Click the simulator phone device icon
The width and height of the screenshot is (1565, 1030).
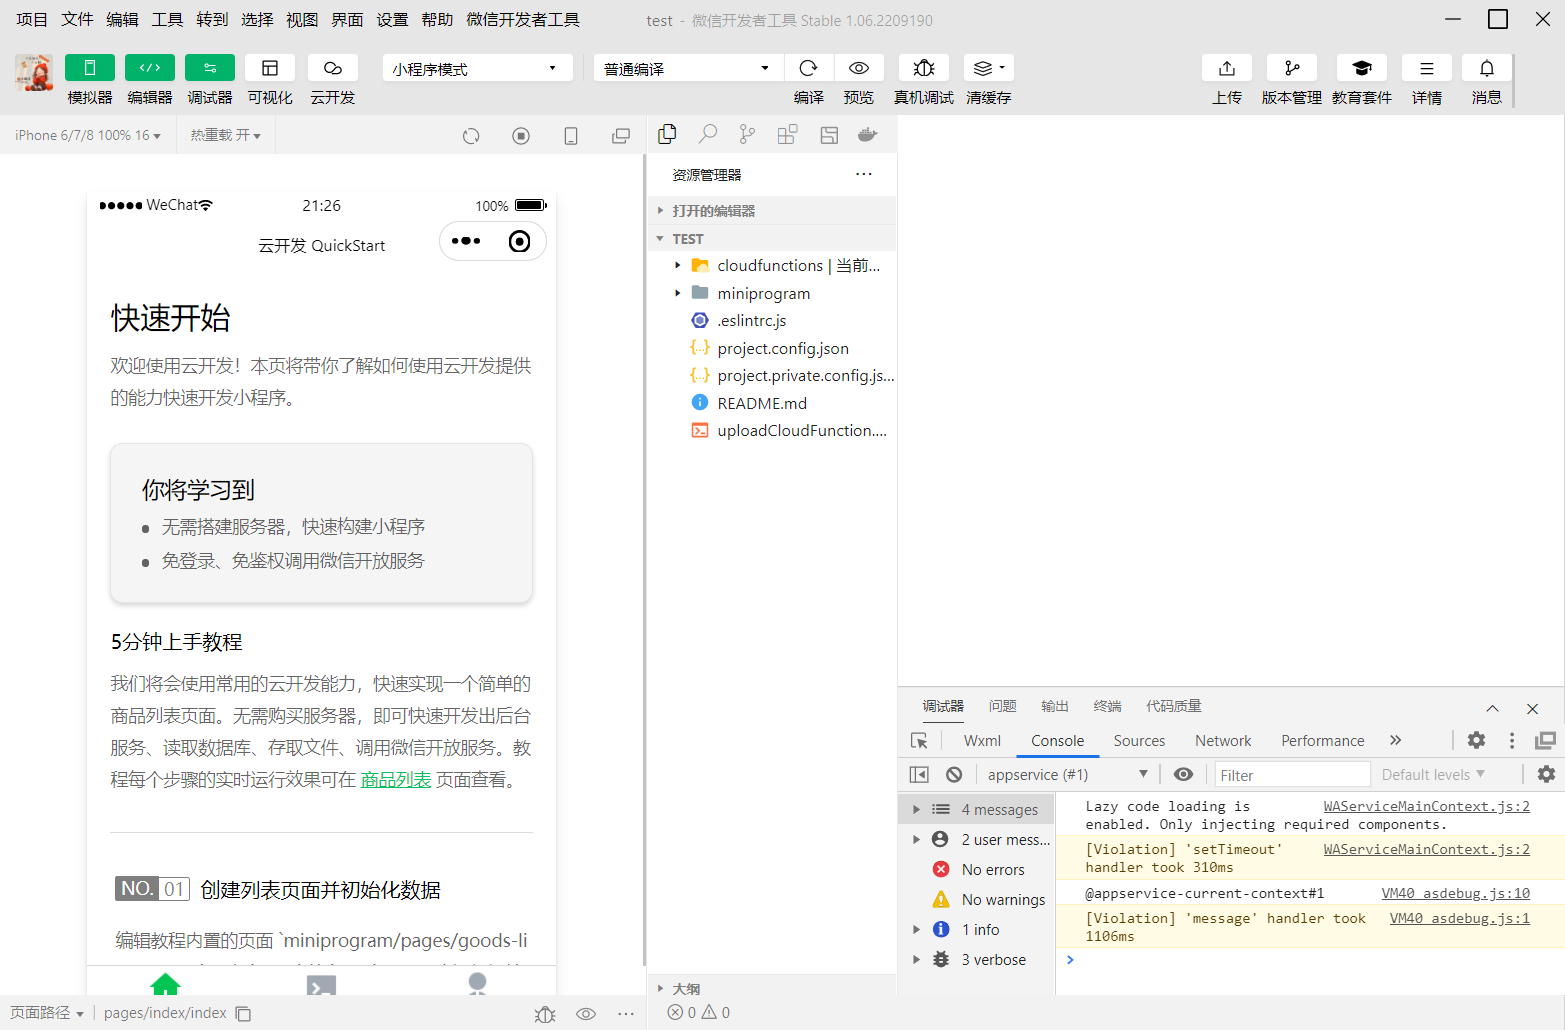pyautogui.click(x=571, y=136)
